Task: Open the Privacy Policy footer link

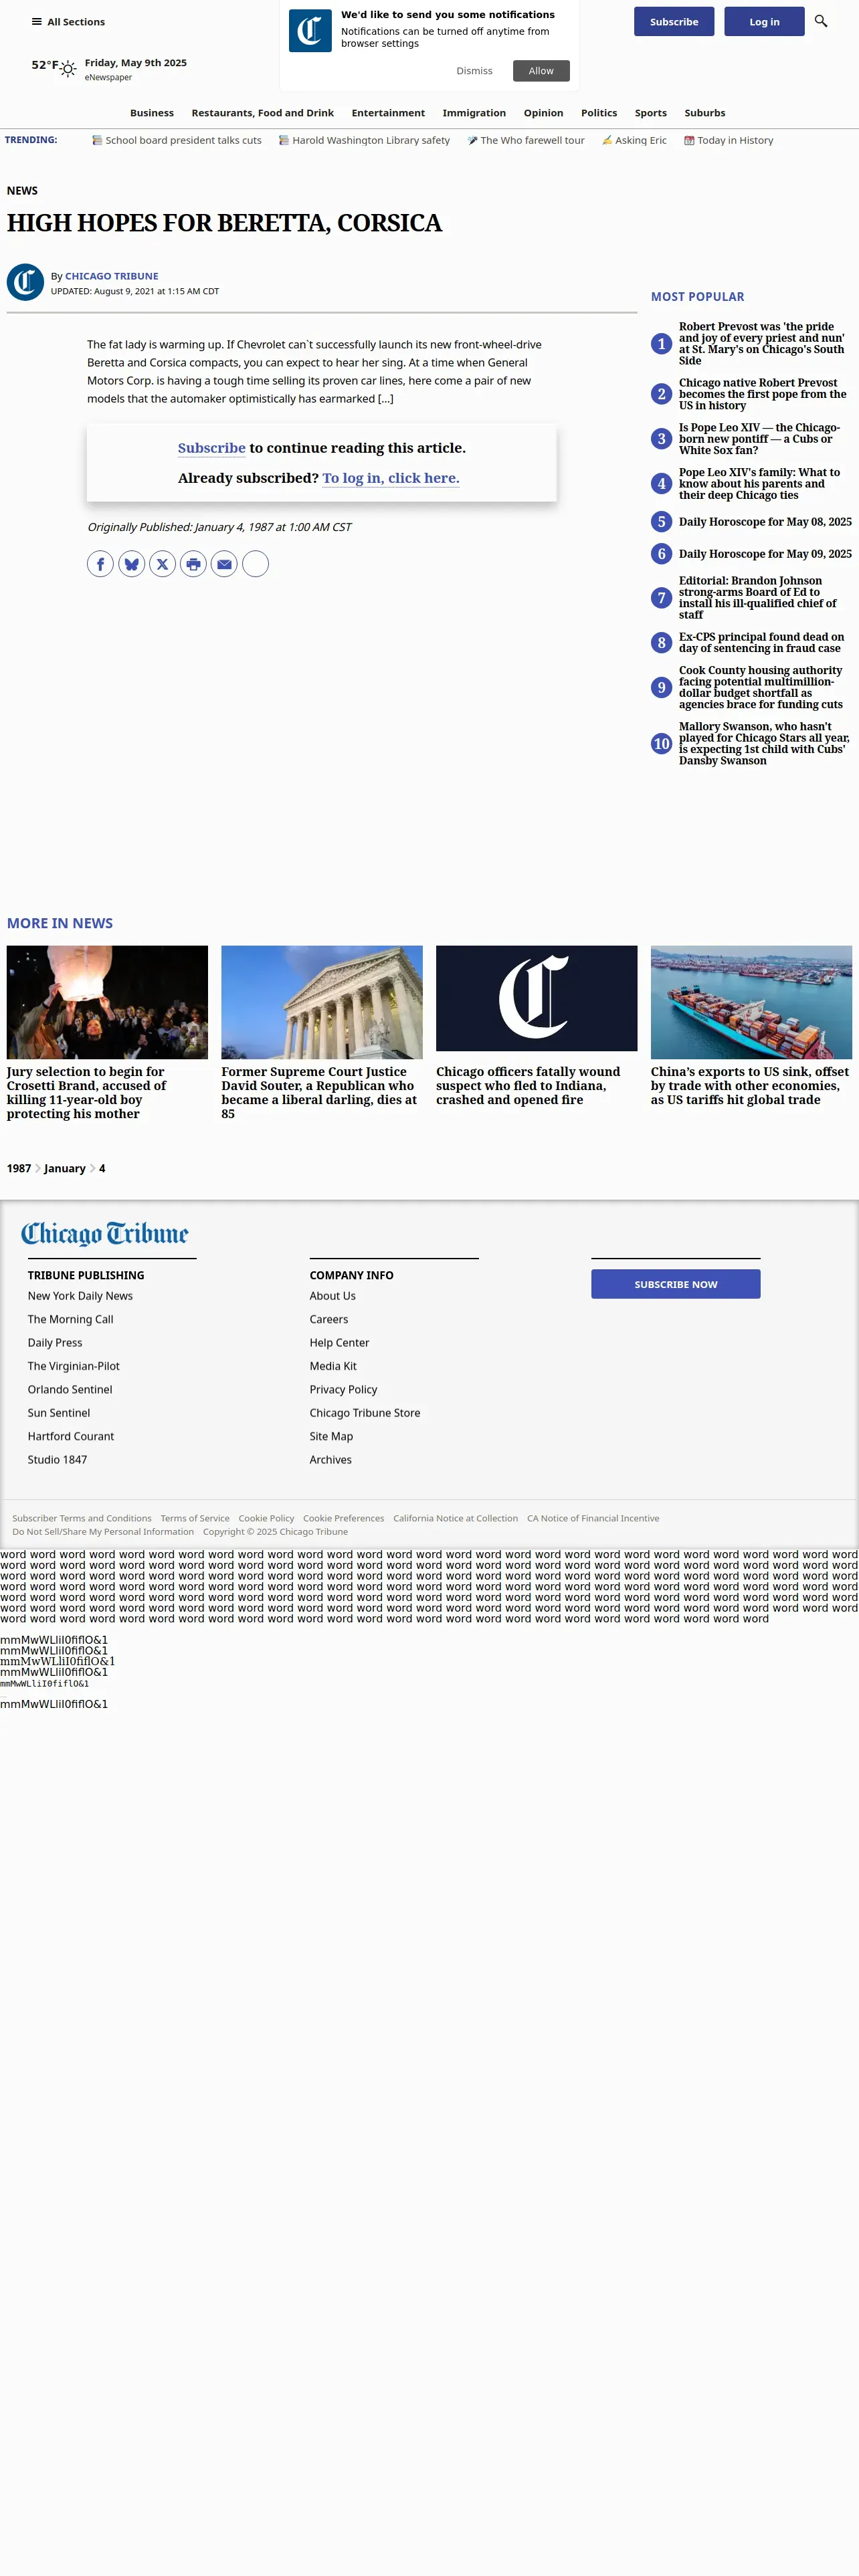Action: (x=344, y=1389)
